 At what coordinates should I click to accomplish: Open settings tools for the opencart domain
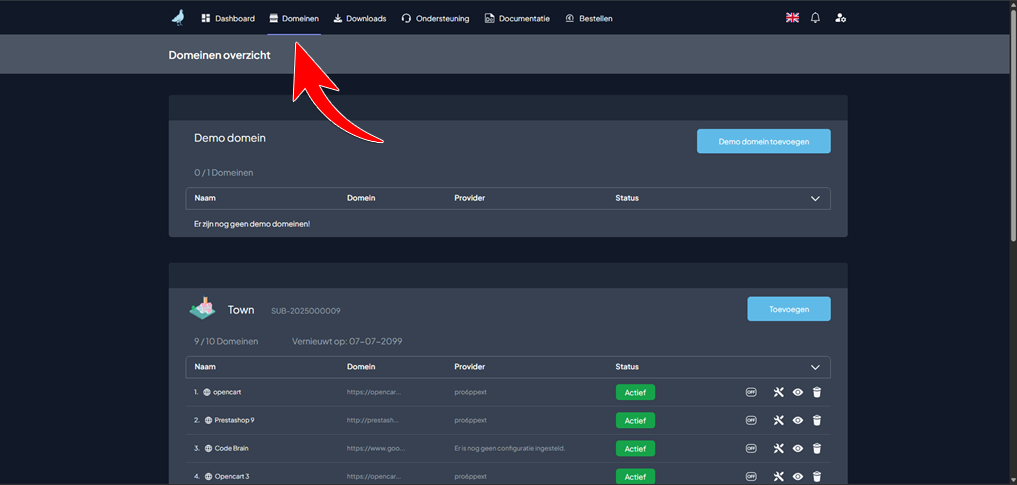coord(778,392)
